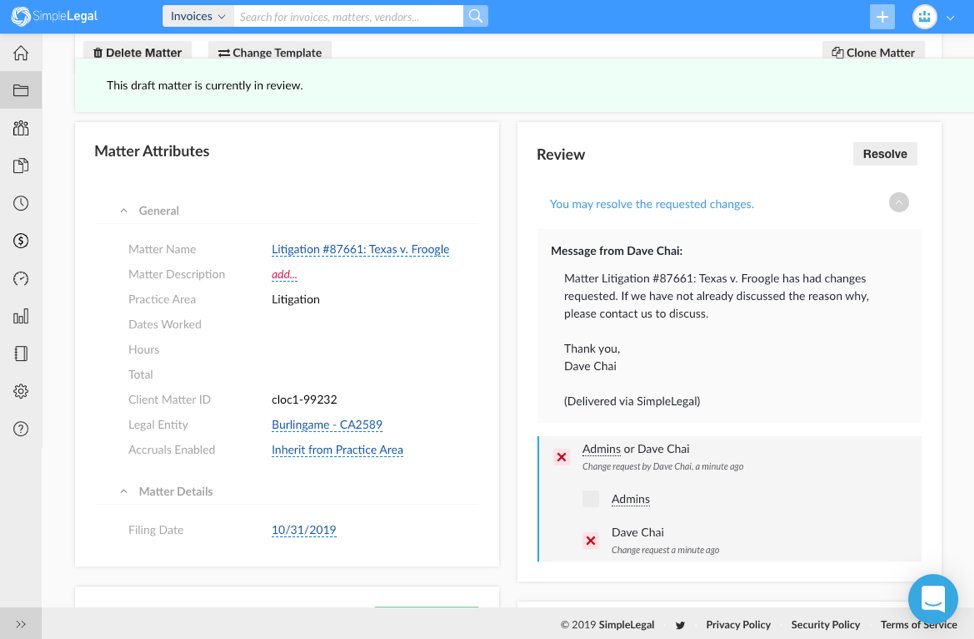This screenshot has width=974, height=639.
Task: Open the Matters folder icon in sidebar
Action: (20, 91)
